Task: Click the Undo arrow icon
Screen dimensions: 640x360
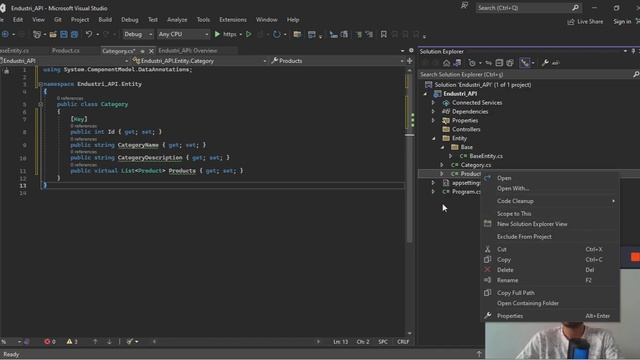Action: click(x=88, y=34)
